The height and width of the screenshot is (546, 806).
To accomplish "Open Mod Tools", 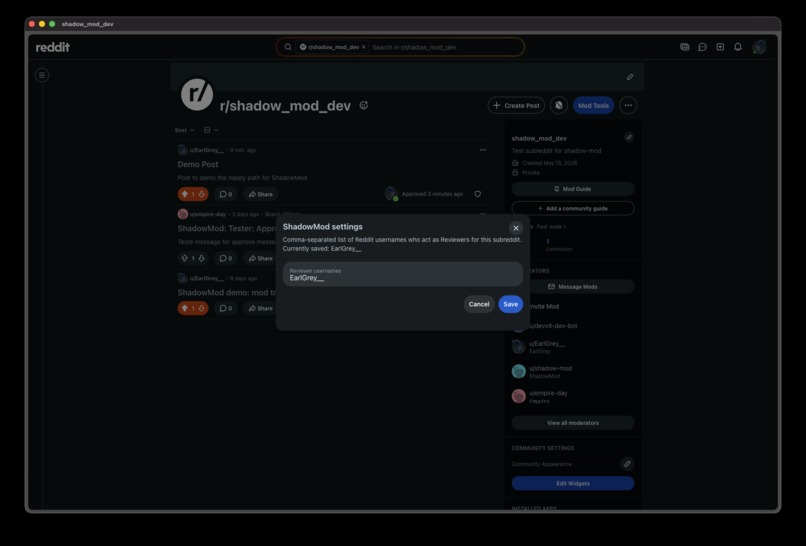I will [593, 105].
